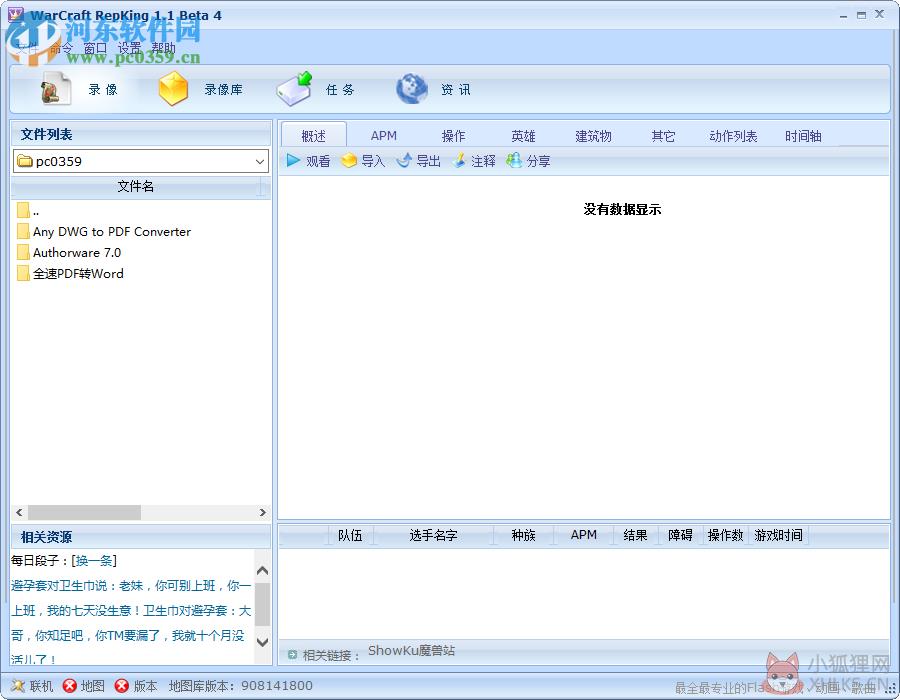Viewport: 900px width, 700px height.
Task: Switch to the 其它 tab
Action: pyautogui.click(x=664, y=136)
